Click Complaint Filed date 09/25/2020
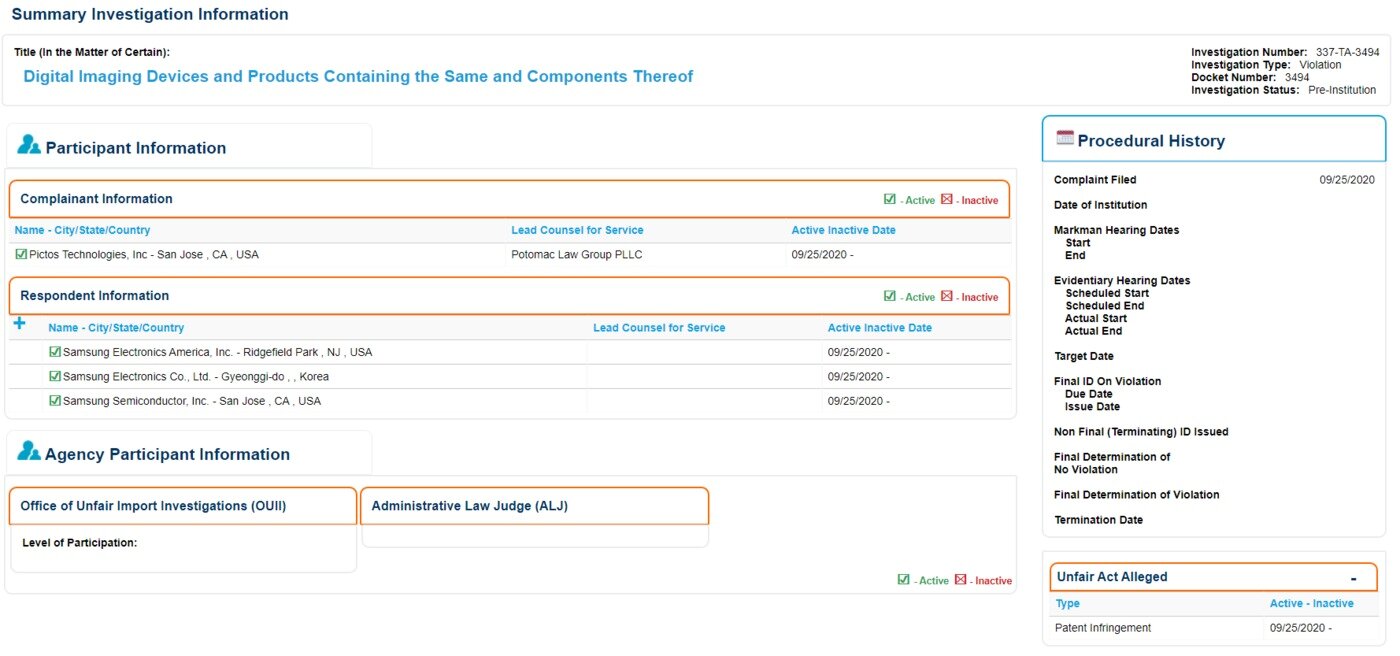The height and width of the screenshot is (656, 1400). (1347, 180)
